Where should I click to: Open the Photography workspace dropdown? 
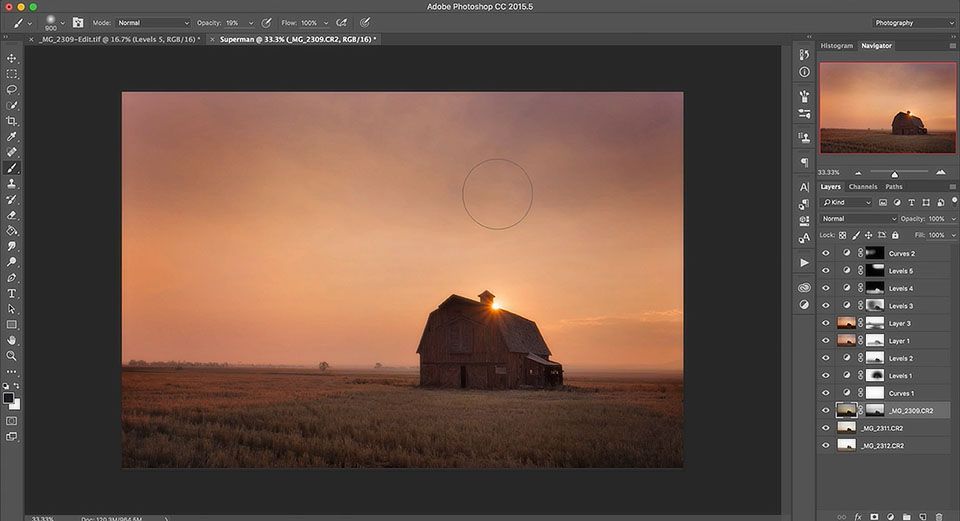[913, 22]
